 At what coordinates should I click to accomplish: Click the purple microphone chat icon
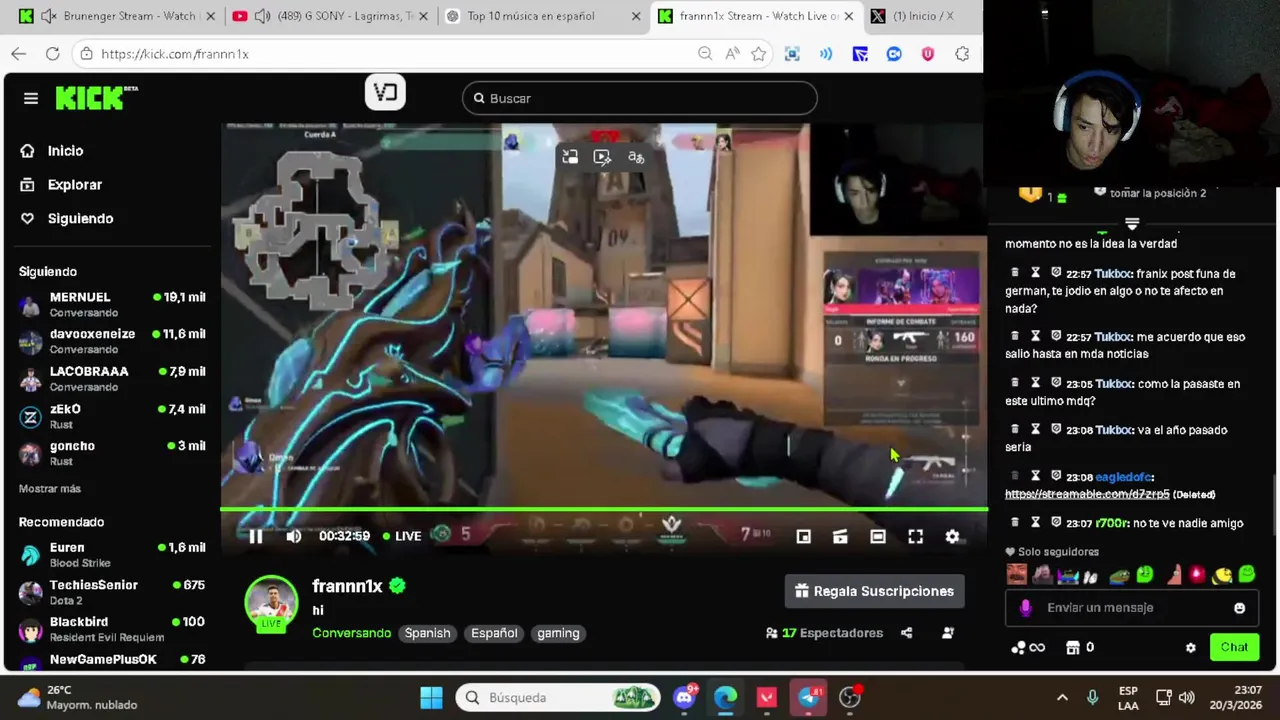coord(1025,608)
